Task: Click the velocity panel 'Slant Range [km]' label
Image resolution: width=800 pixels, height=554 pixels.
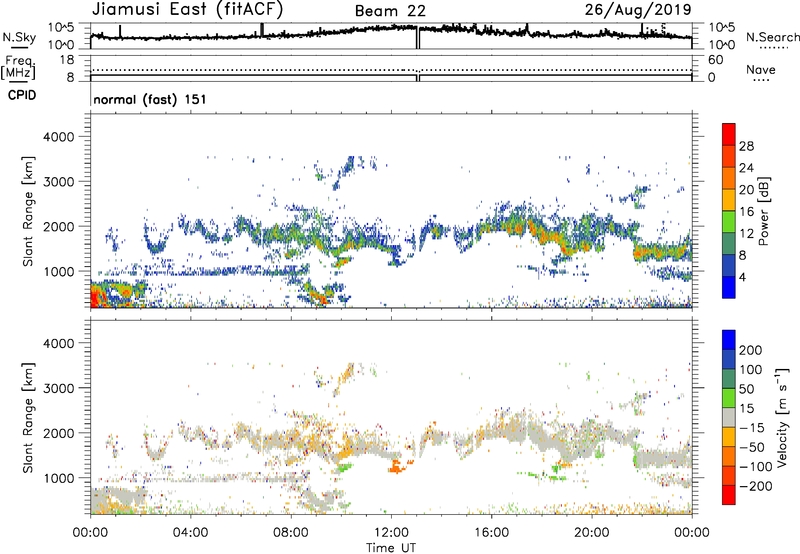Action: (28, 417)
